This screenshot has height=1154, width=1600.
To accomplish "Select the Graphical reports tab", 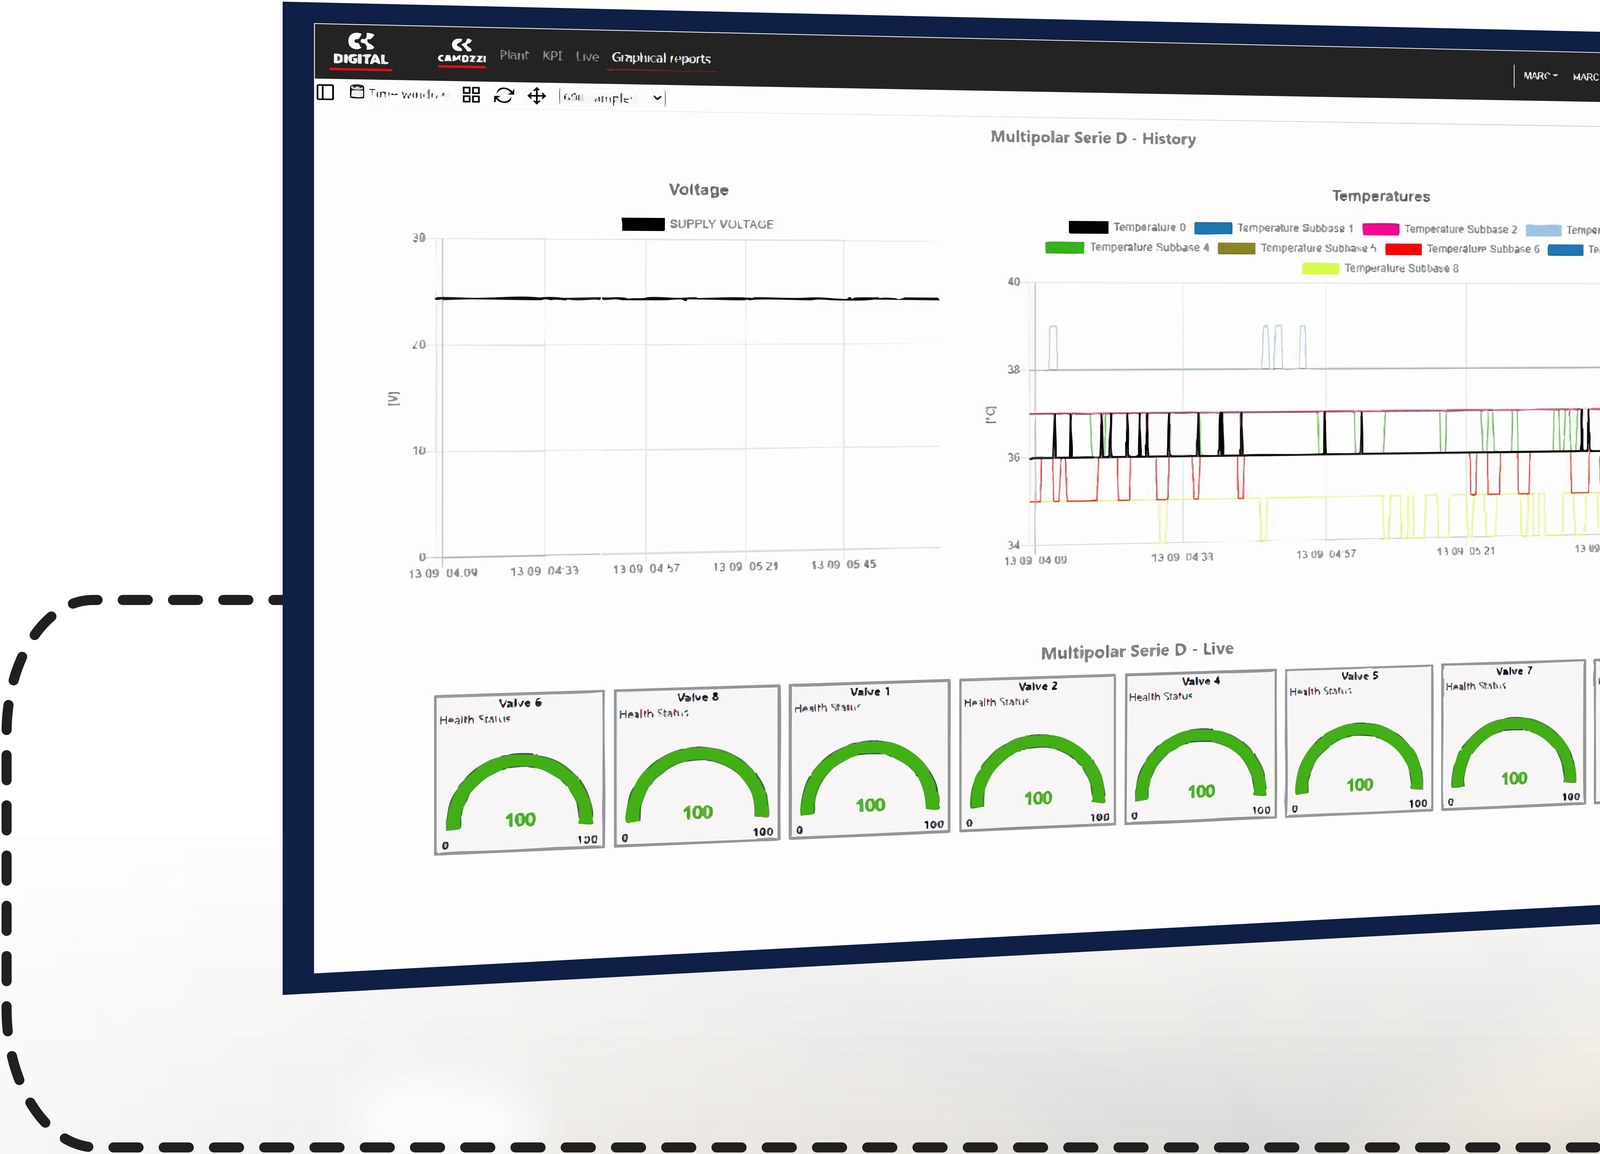I will [x=661, y=58].
